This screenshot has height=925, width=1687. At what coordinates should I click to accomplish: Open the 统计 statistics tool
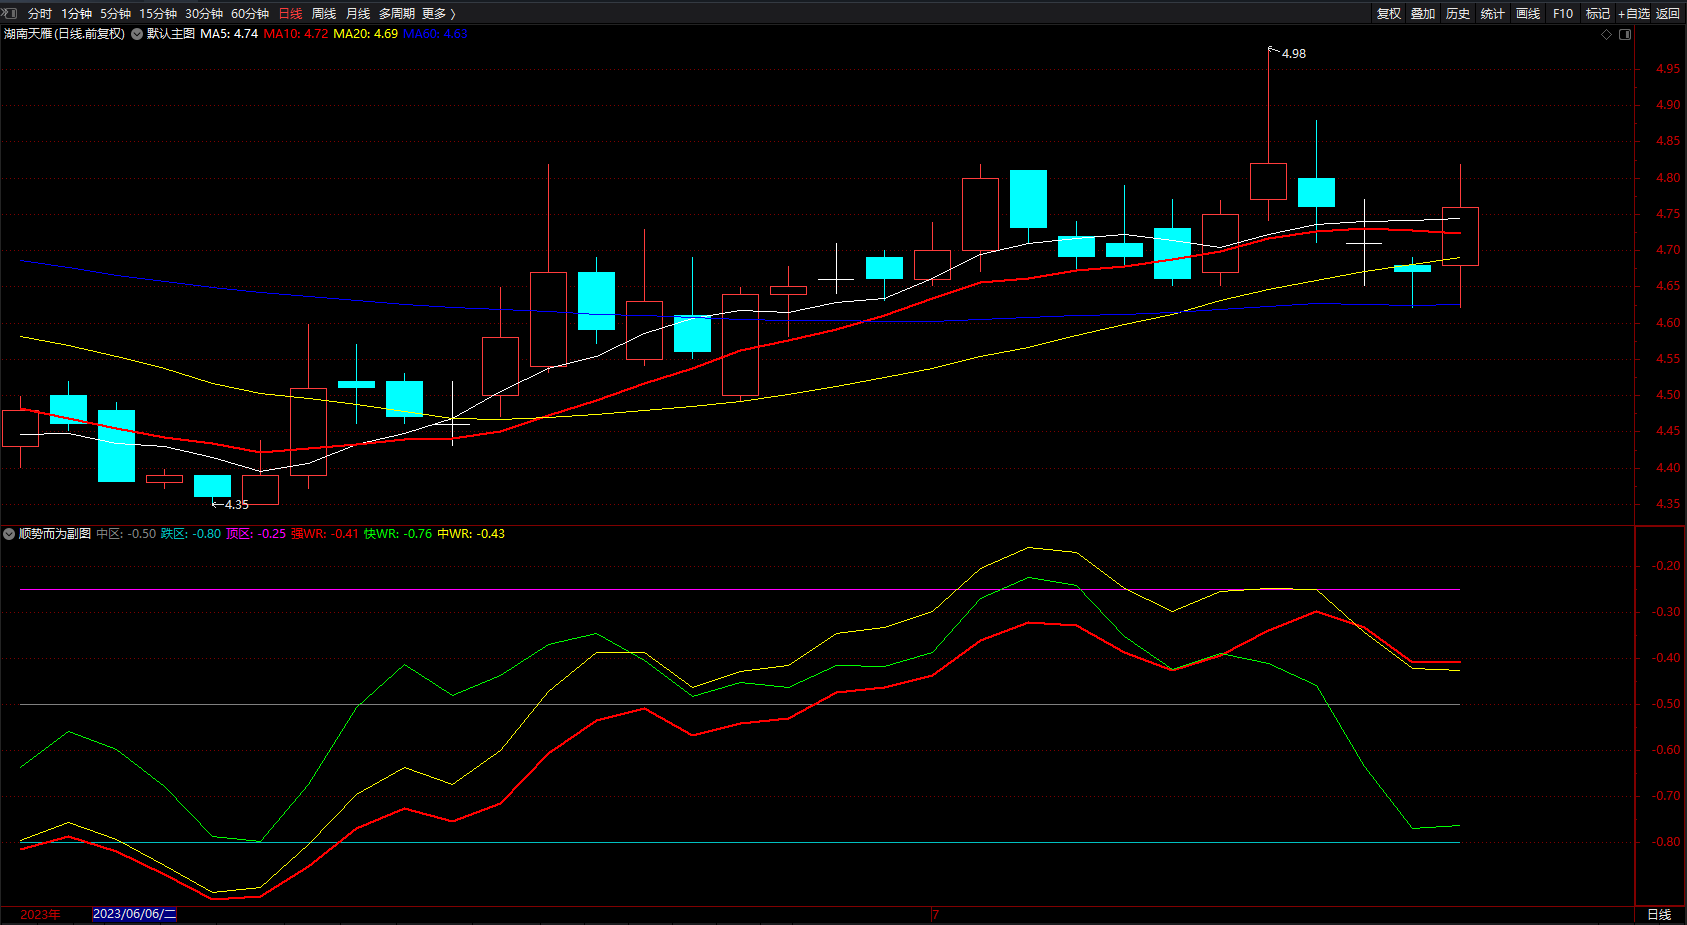click(x=1492, y=13)
